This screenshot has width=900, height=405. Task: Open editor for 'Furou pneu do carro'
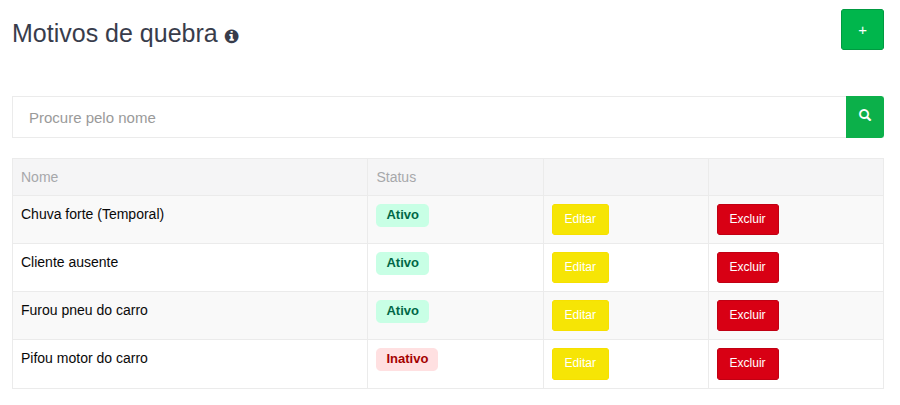click(580, 315)
